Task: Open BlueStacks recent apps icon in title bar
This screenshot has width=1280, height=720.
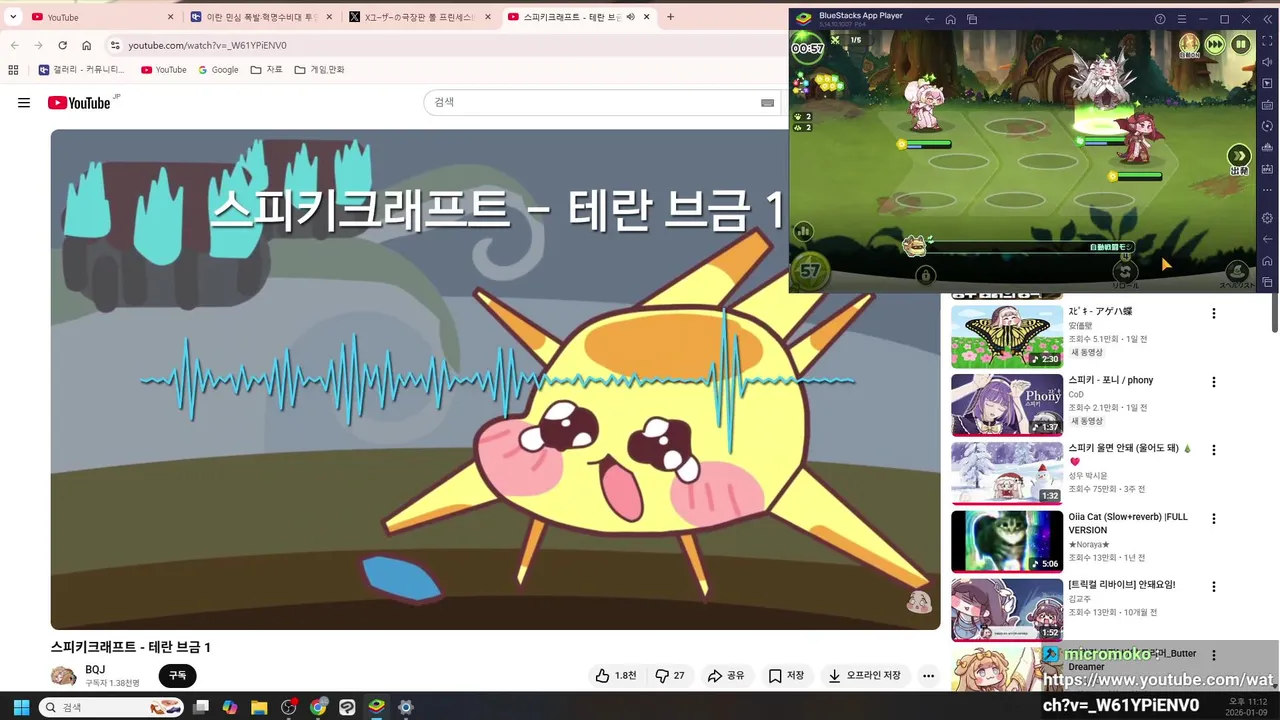Action: click(x=972, y=19)
